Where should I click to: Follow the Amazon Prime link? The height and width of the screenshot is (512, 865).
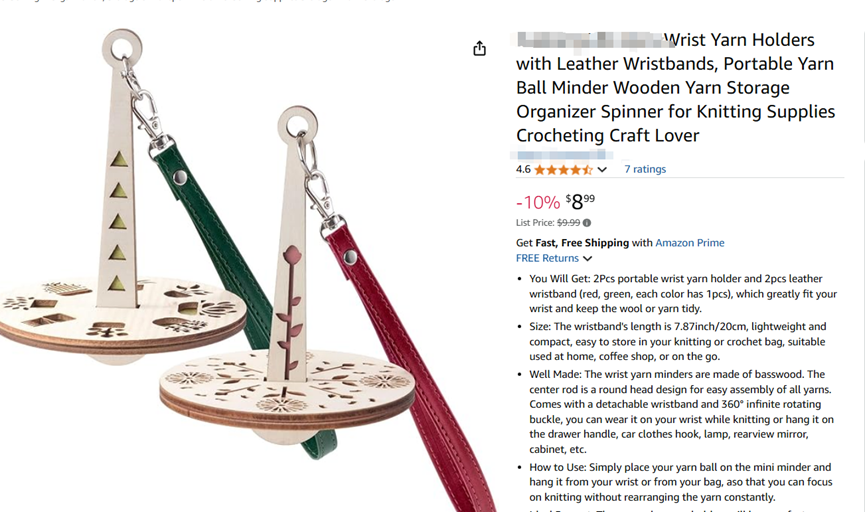tap(690, 243)
